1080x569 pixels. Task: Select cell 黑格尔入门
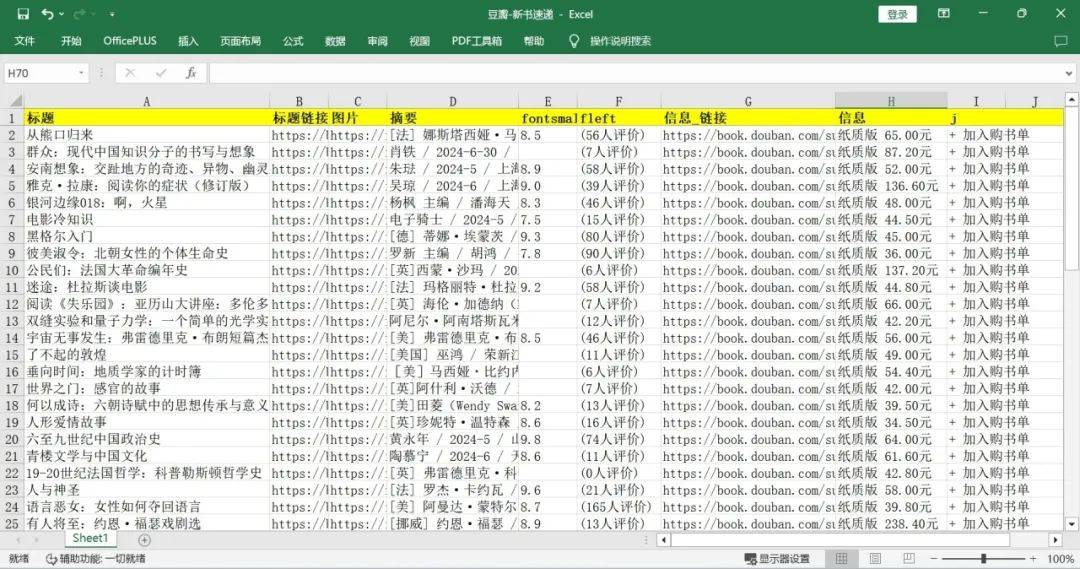pos(147,236)
